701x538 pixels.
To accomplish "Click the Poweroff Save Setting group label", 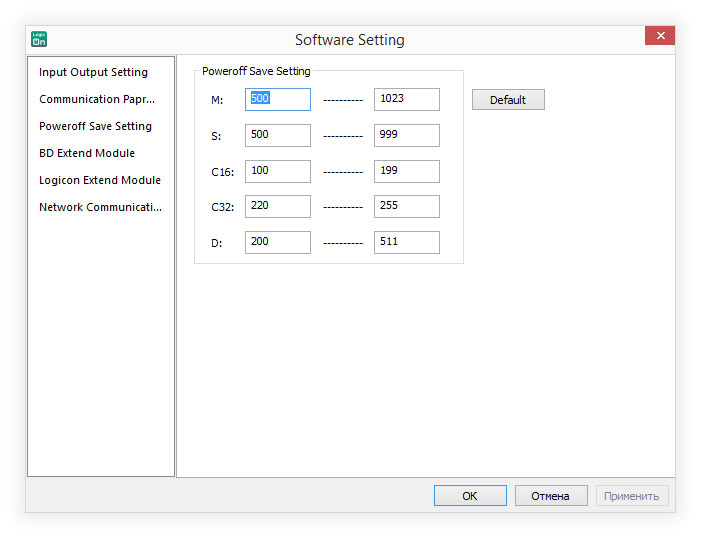I will [256, 71].
